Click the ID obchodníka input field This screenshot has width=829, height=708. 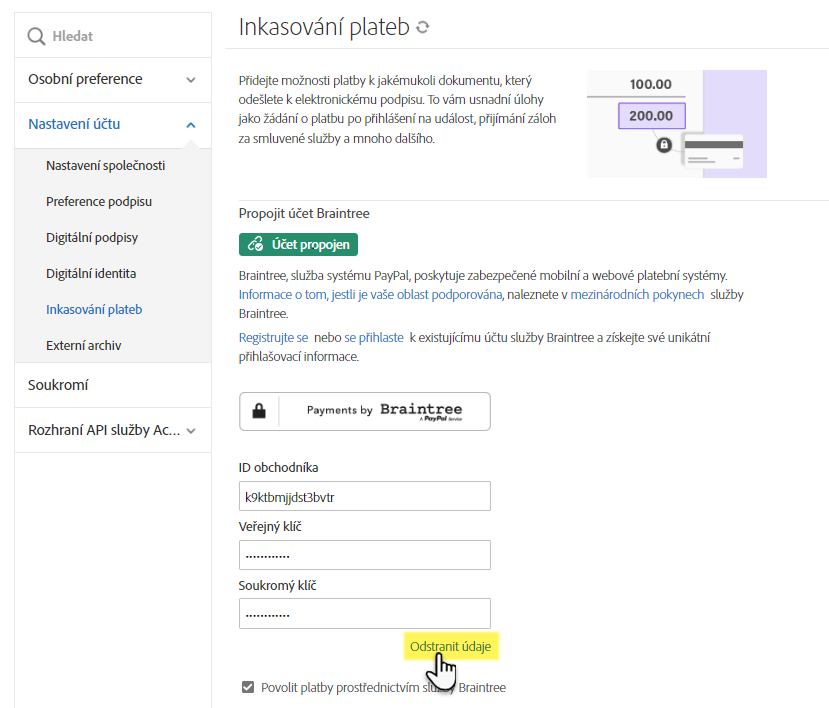pyautogui.click(x=364, y=496)
